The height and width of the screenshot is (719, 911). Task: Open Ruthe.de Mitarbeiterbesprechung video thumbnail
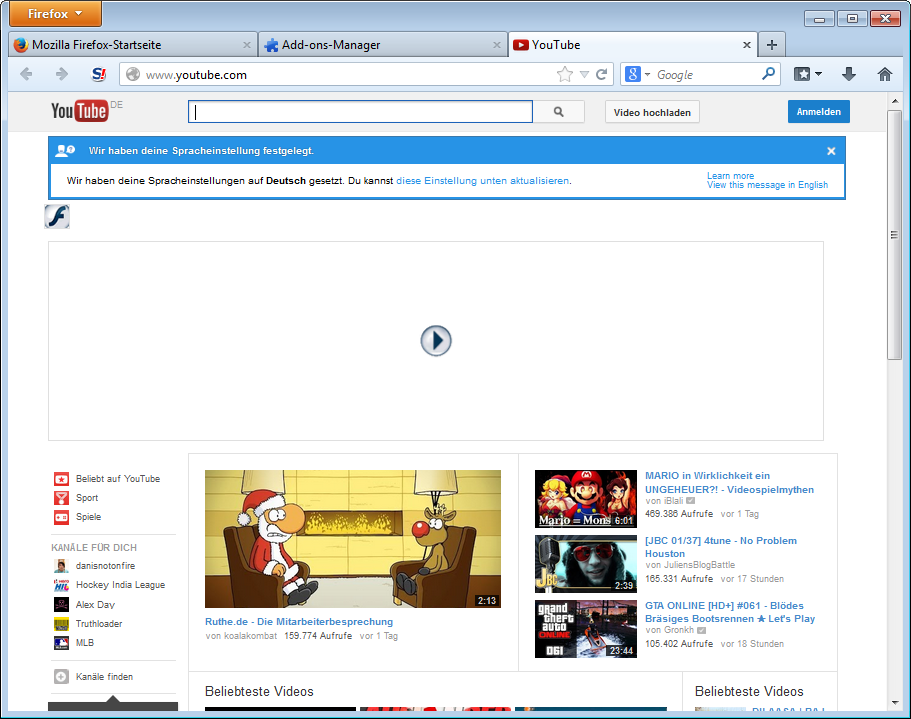coord(353,539)
